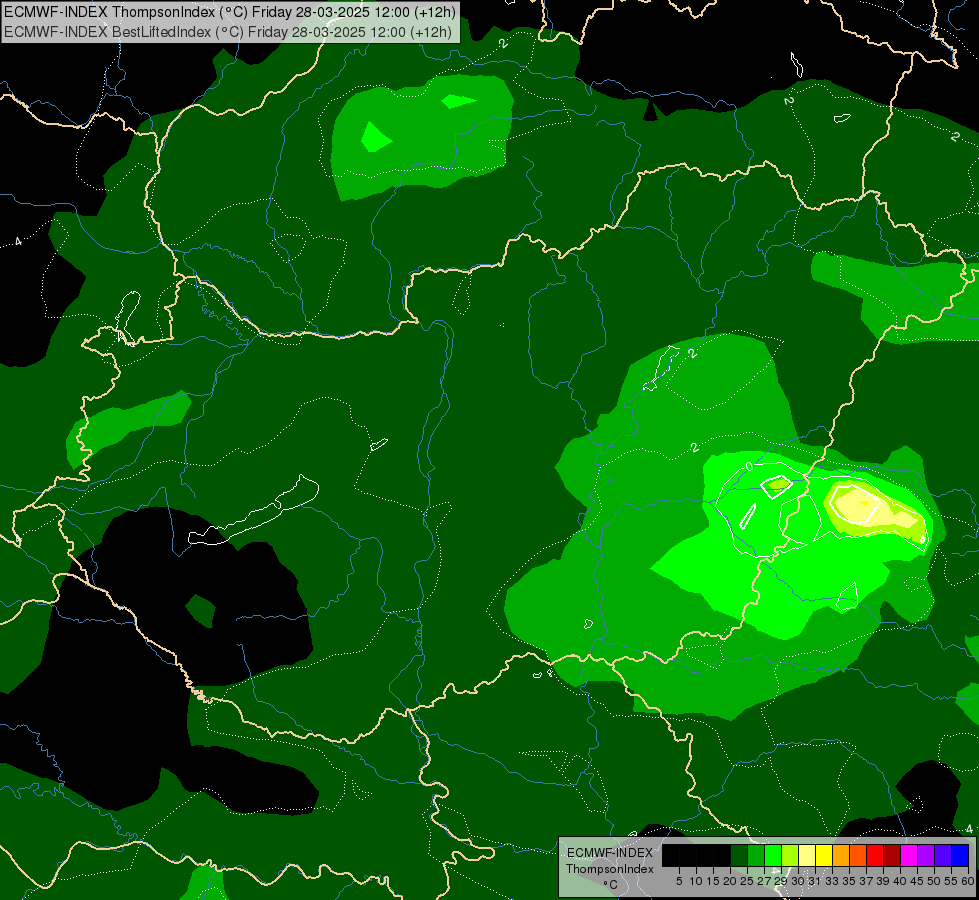Screen dimensions: 979x900
Task: Click the 0 contour label near the bright green area
Action: pyautogui.click(x=749, y=467)
